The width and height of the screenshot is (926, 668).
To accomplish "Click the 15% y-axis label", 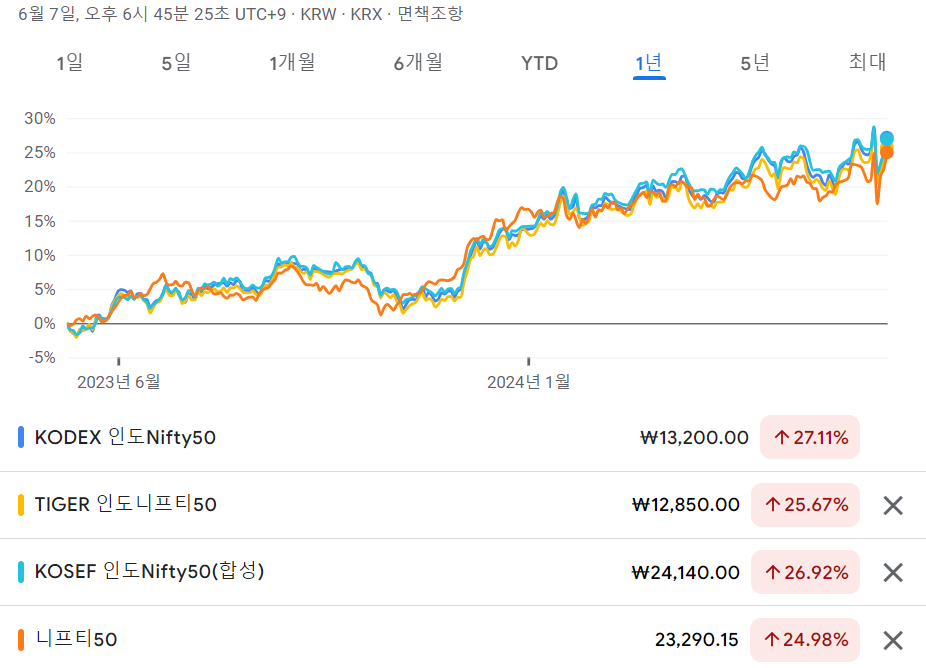I will [x=40, y=221].
